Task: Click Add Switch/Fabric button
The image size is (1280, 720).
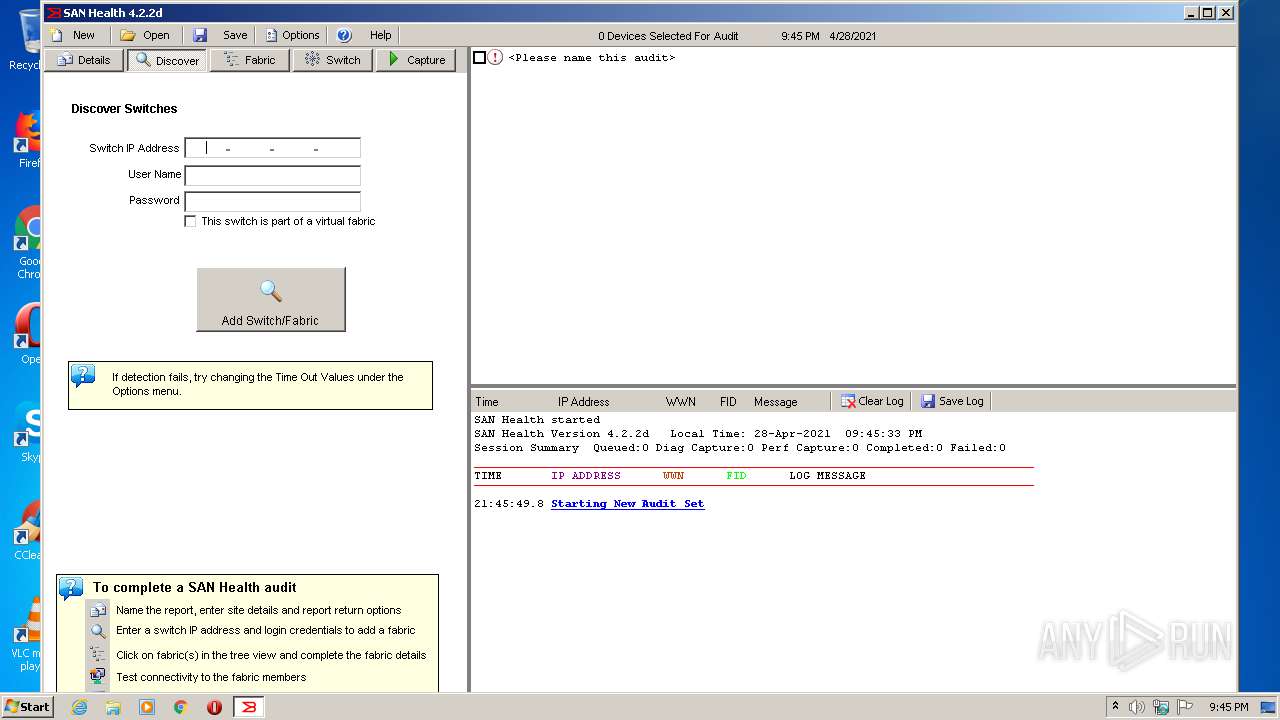Action: pyautogui.click(x=271, y=299)
